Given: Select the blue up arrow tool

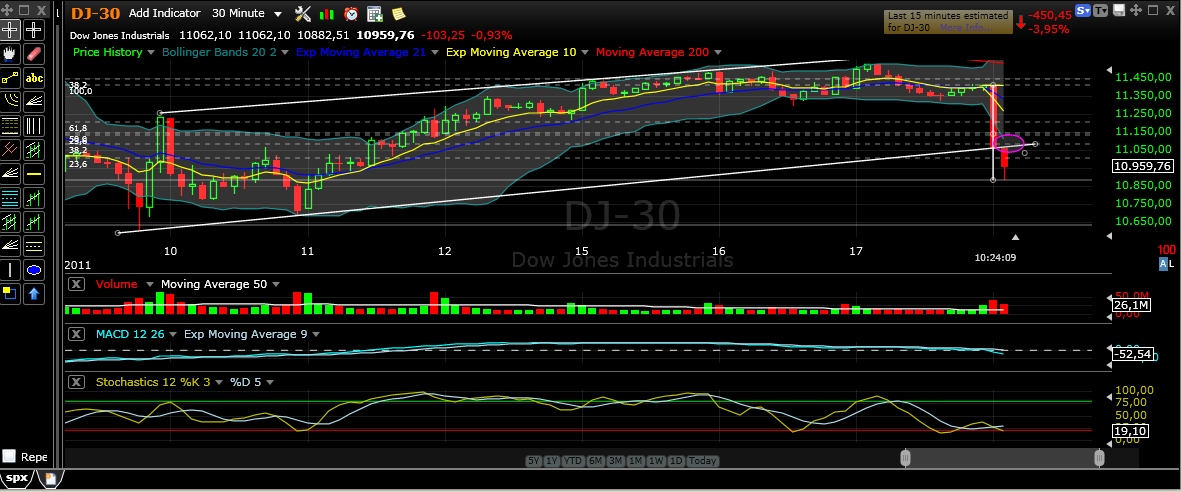Looking at the screenshot, I should (34, 293).
